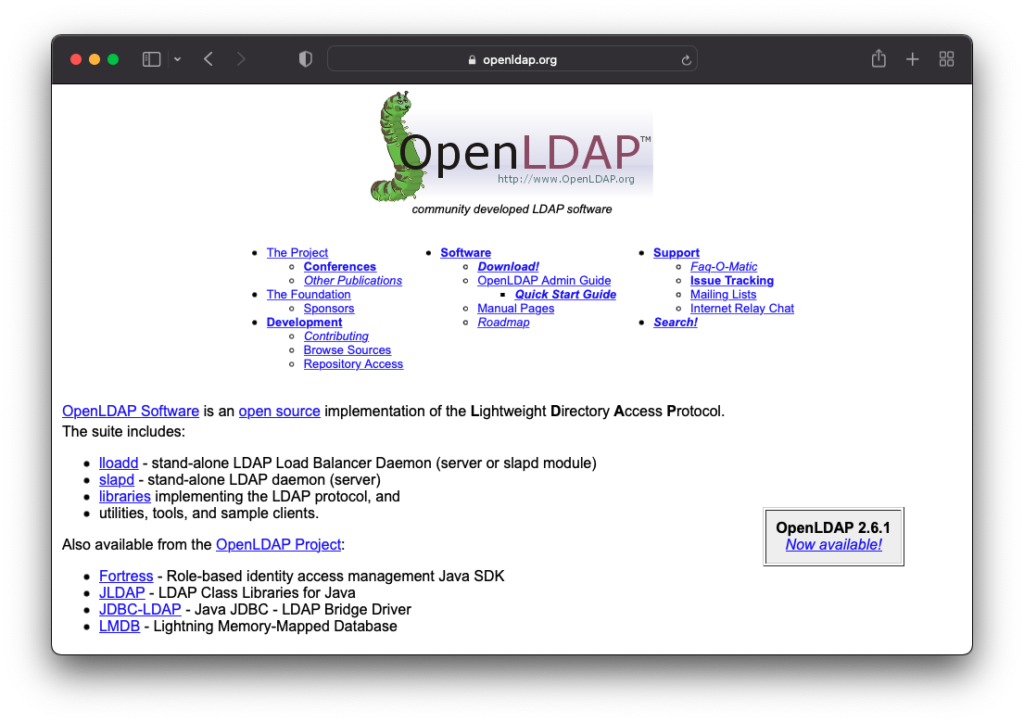Open the slapd link
The height and width of the screenshot is (723, 1024).
[x=116, y=480]
